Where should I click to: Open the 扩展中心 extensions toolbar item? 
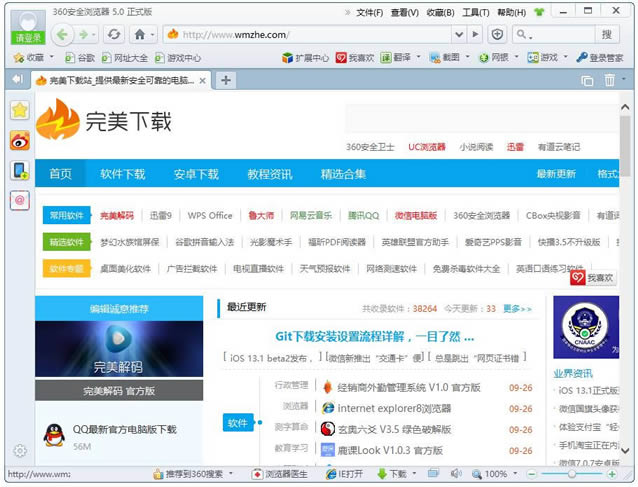pos(304,58)
